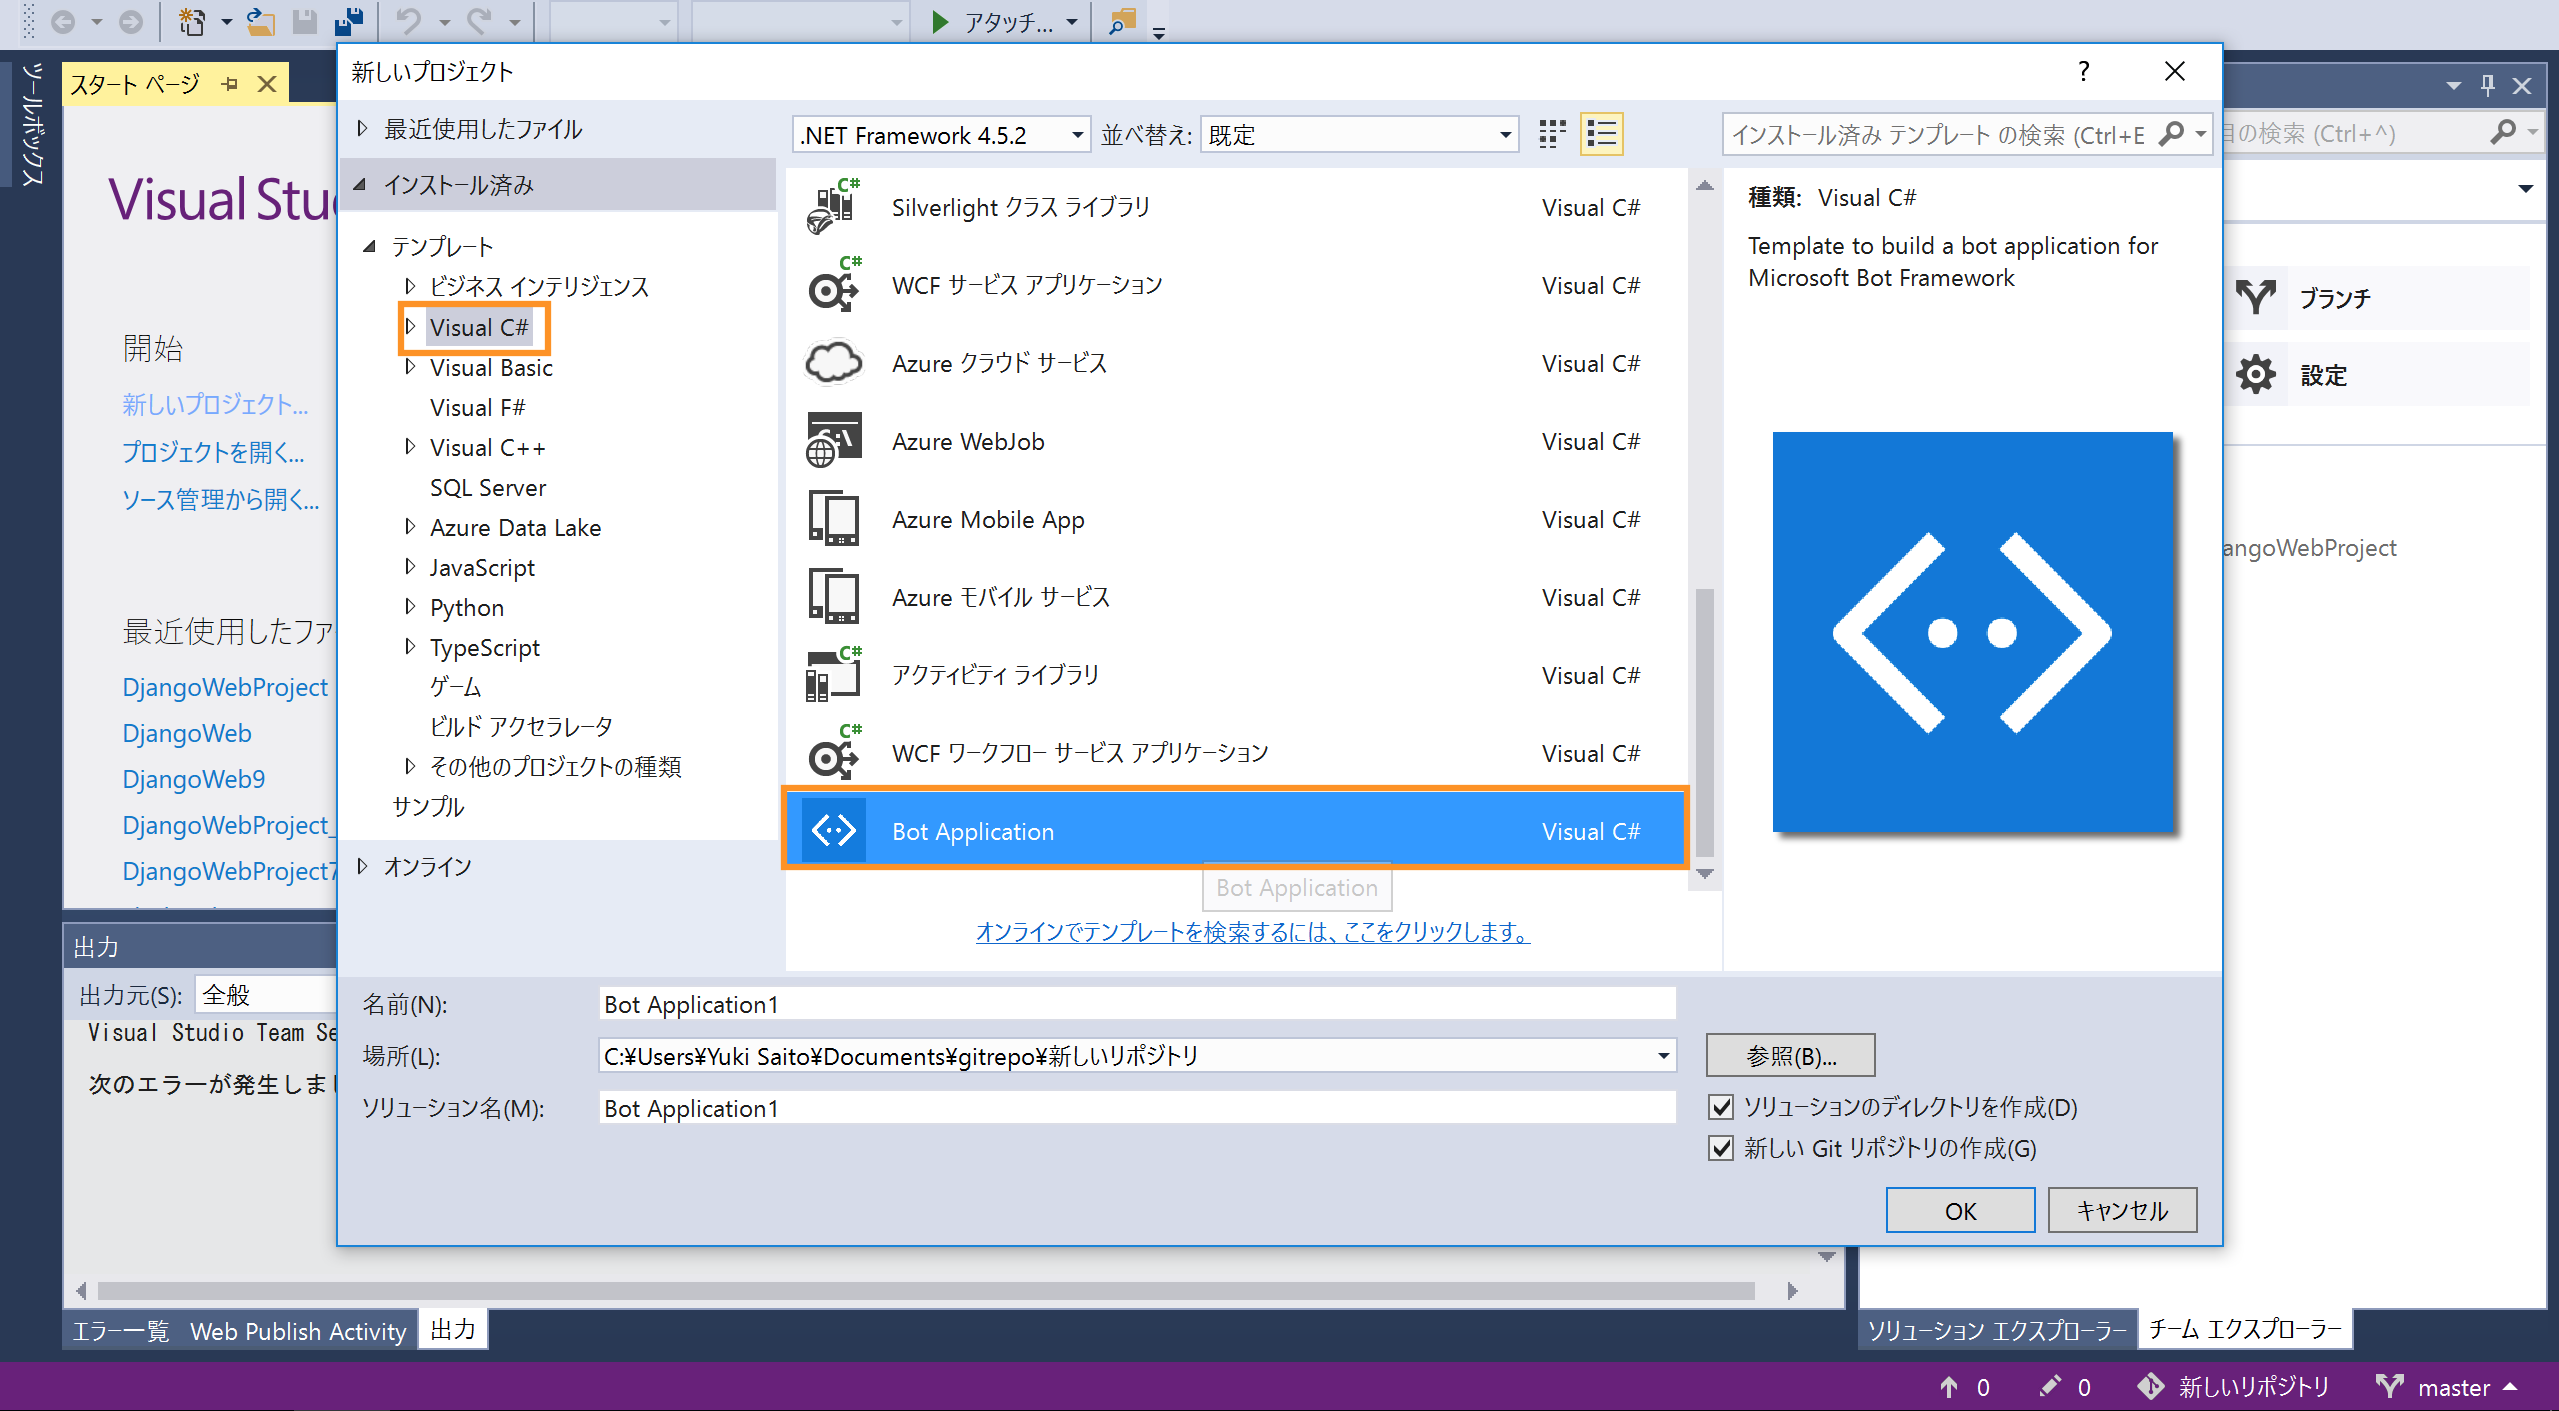The image size is (2559, 1411).
Task: Switch to the Error List tab
Action: coord(120,1331)
